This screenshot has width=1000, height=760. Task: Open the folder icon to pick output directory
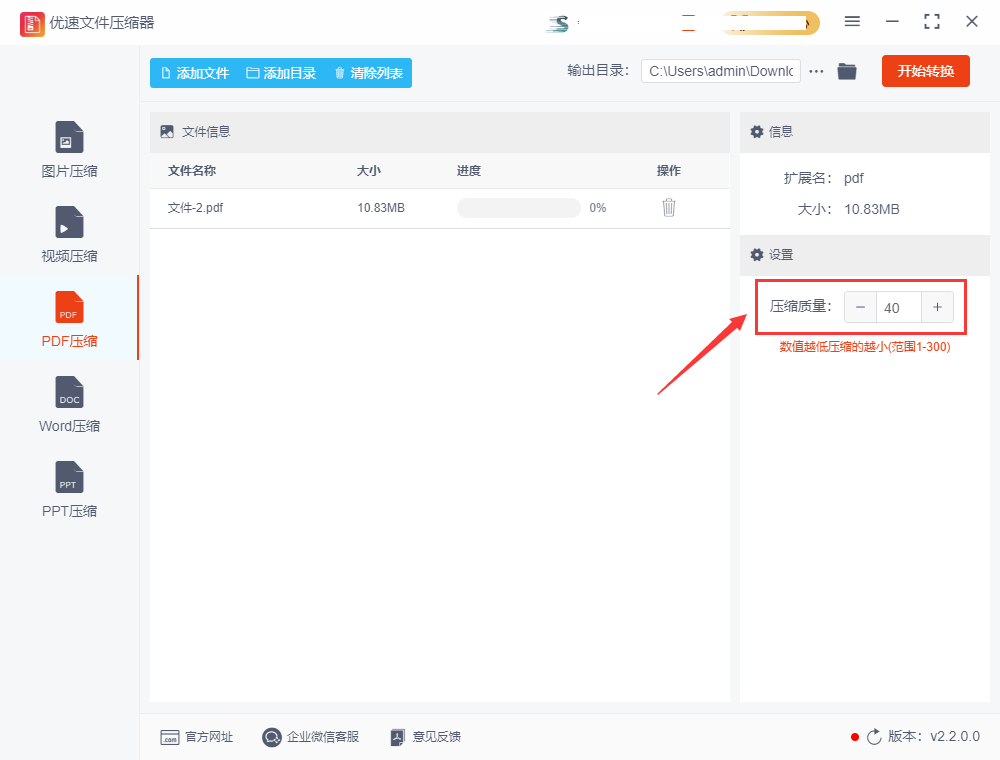pos(847,71)
